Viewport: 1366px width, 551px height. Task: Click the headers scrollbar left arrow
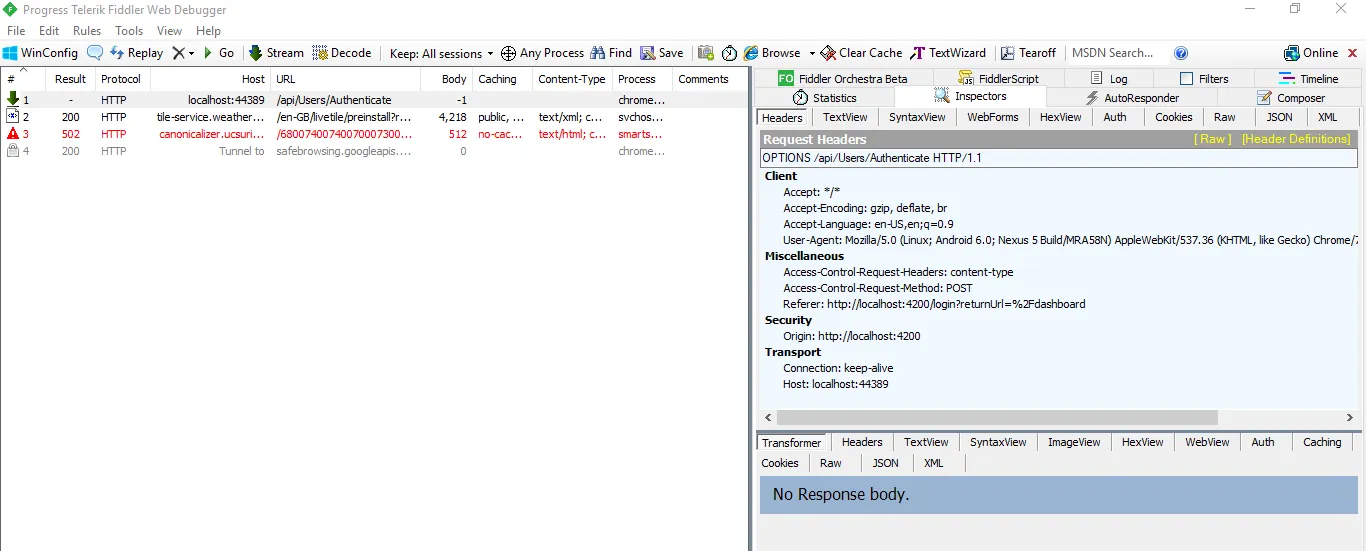(768, 417)
